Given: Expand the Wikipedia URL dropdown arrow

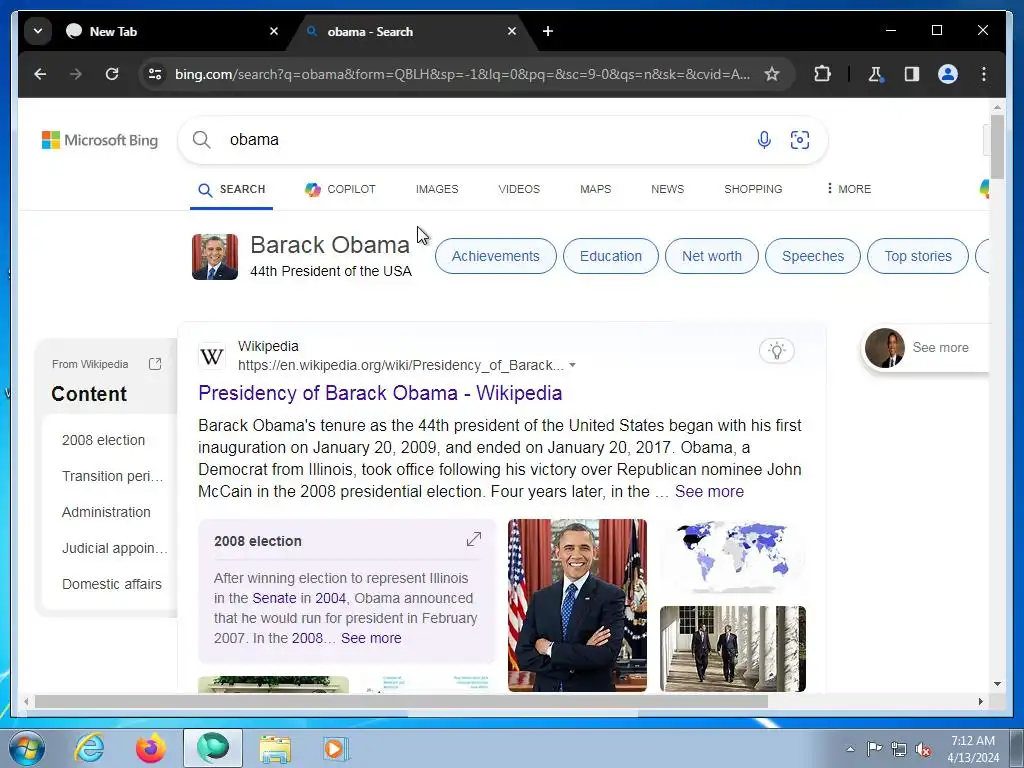Looking at the screenshot, I should pyautogui.click(x=573, y=365).
